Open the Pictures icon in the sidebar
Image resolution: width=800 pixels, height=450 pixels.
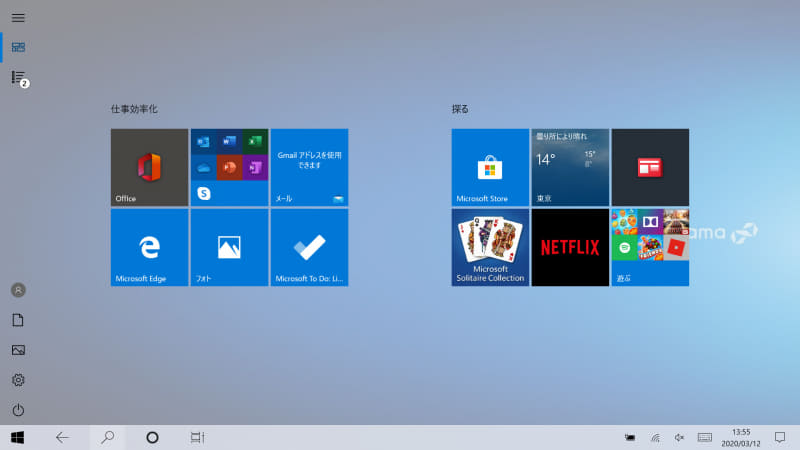(x=18, y=350)
